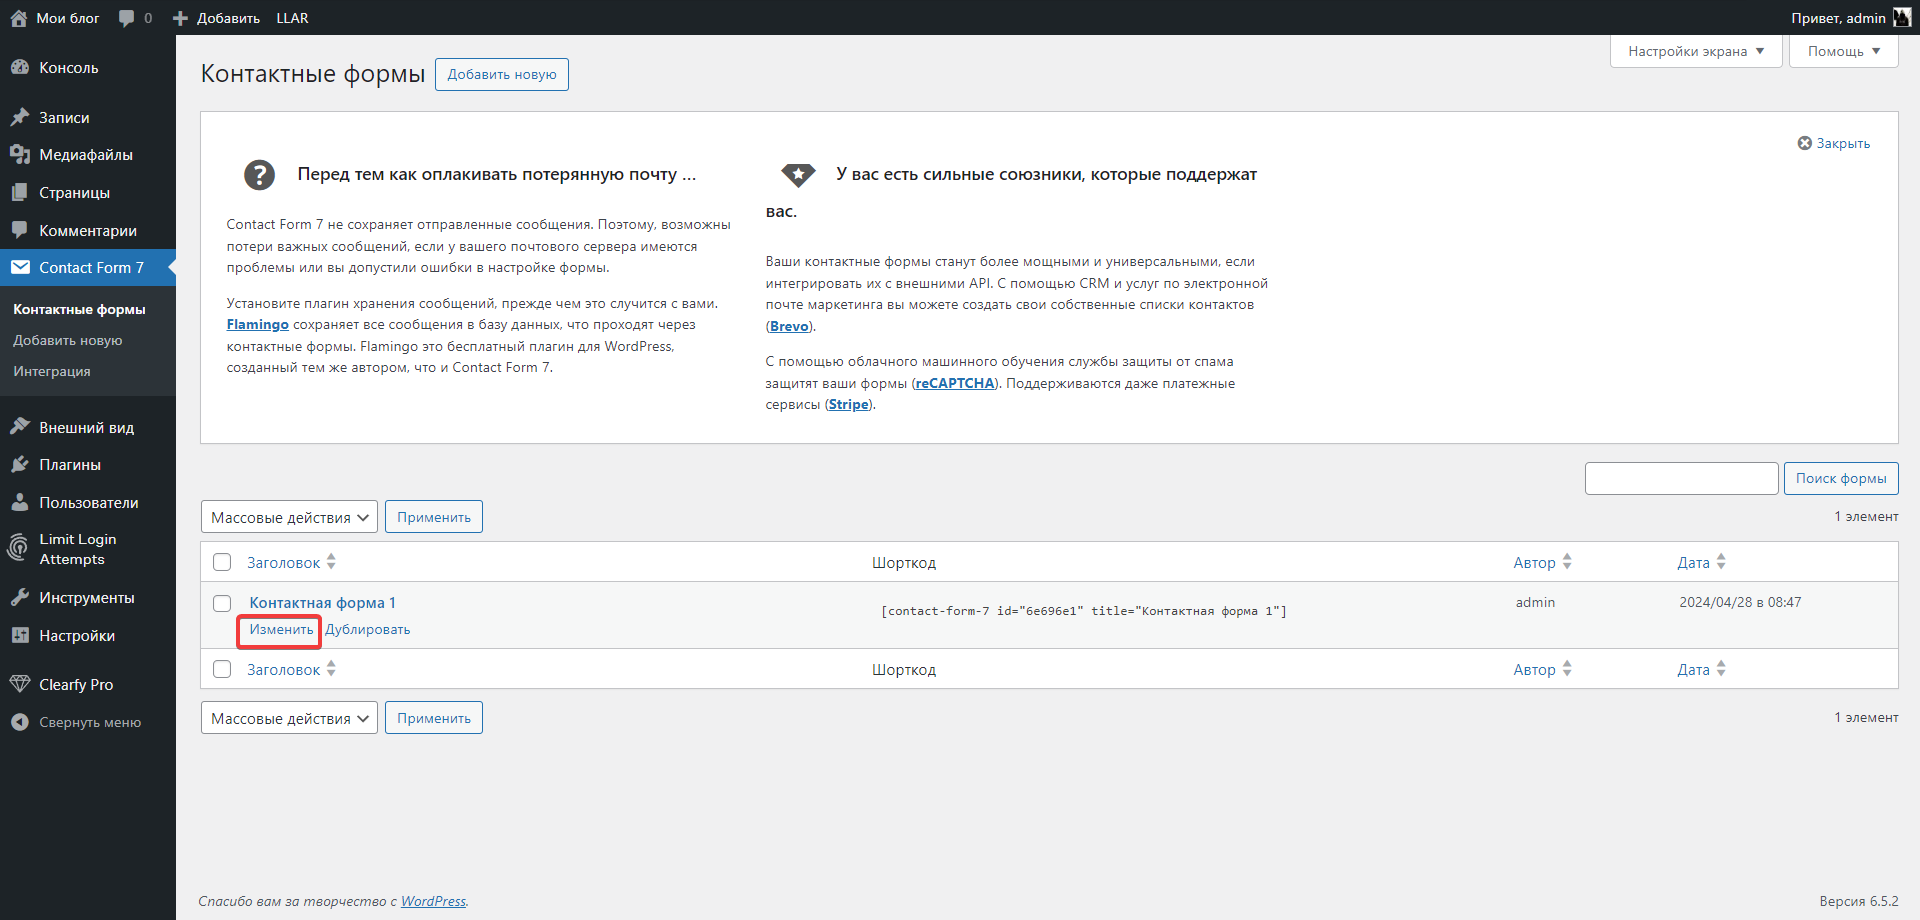Open the bottom Массовые действия dropdown
This screenshot has width=1920, height=920.
point(289,718)
